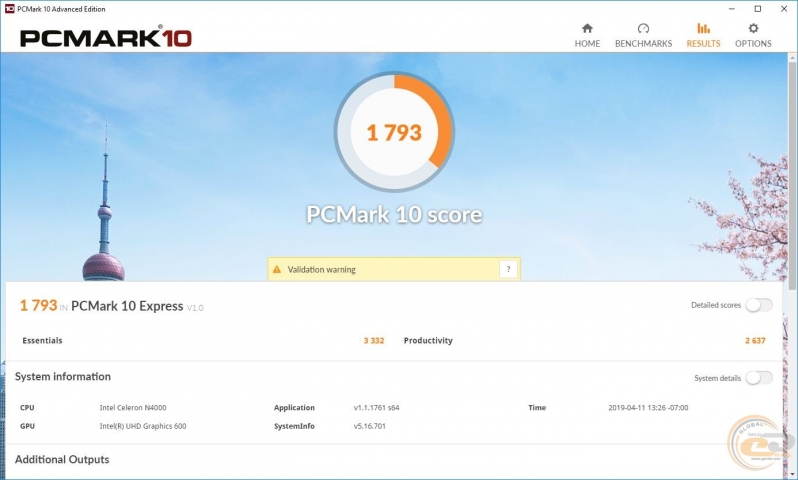Image resolution: width=798 pixels, height=480 pixels.
Task: Click the PCMARK 10 logo
Action: click(x=106, y=38)
